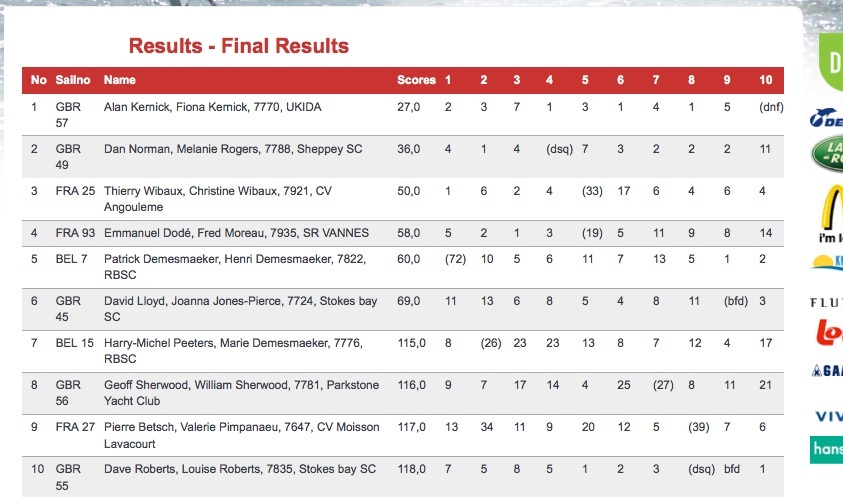The width and height of the screenshot is (843, 497).
Task: Open the green hans sponsor banner
Action: [x=826, y=450]
